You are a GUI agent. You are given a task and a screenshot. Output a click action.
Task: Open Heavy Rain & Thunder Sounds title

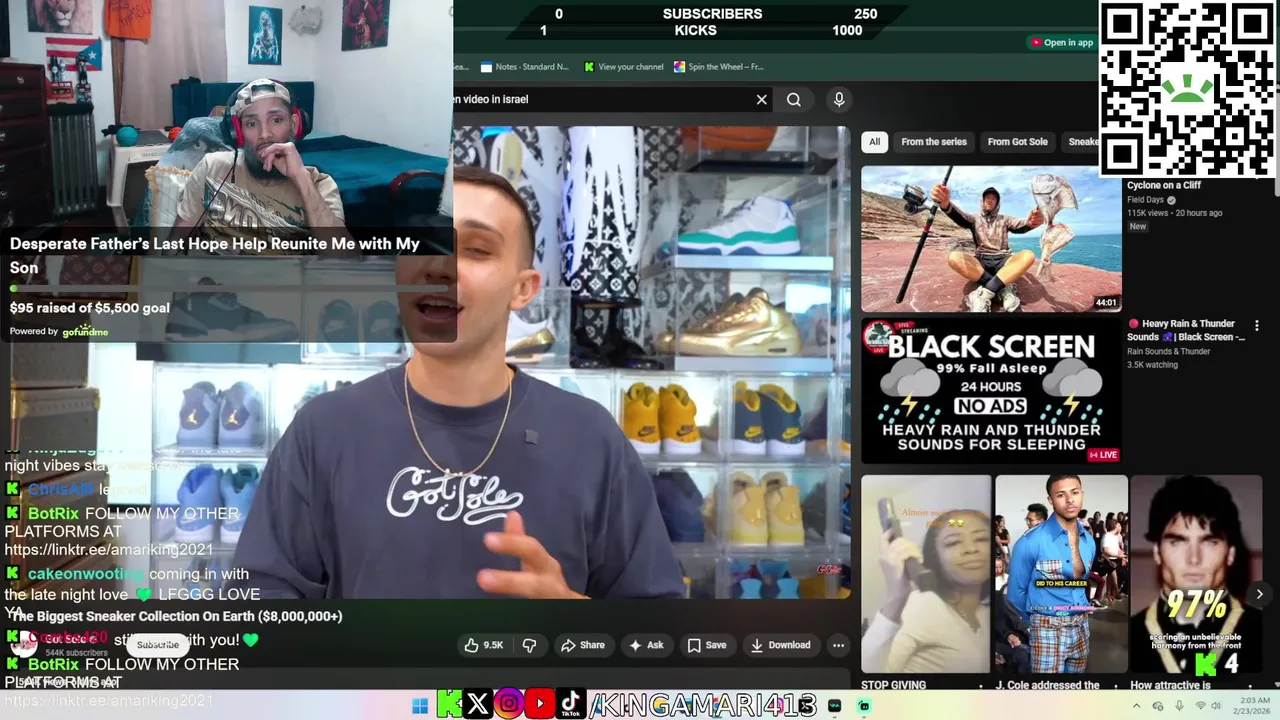point(1186,330)
